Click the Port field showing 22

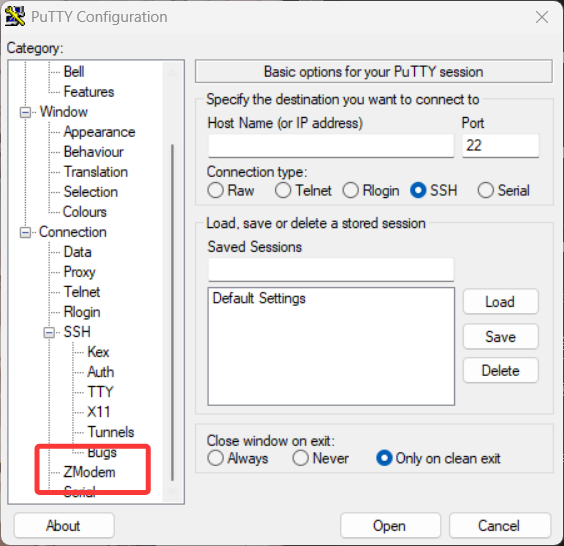pos(501,146)
